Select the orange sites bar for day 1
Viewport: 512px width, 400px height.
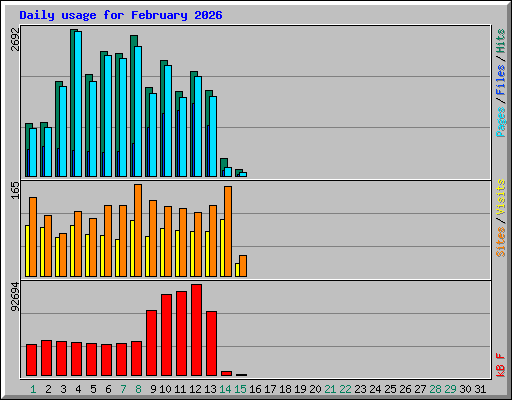click(33, 237)
